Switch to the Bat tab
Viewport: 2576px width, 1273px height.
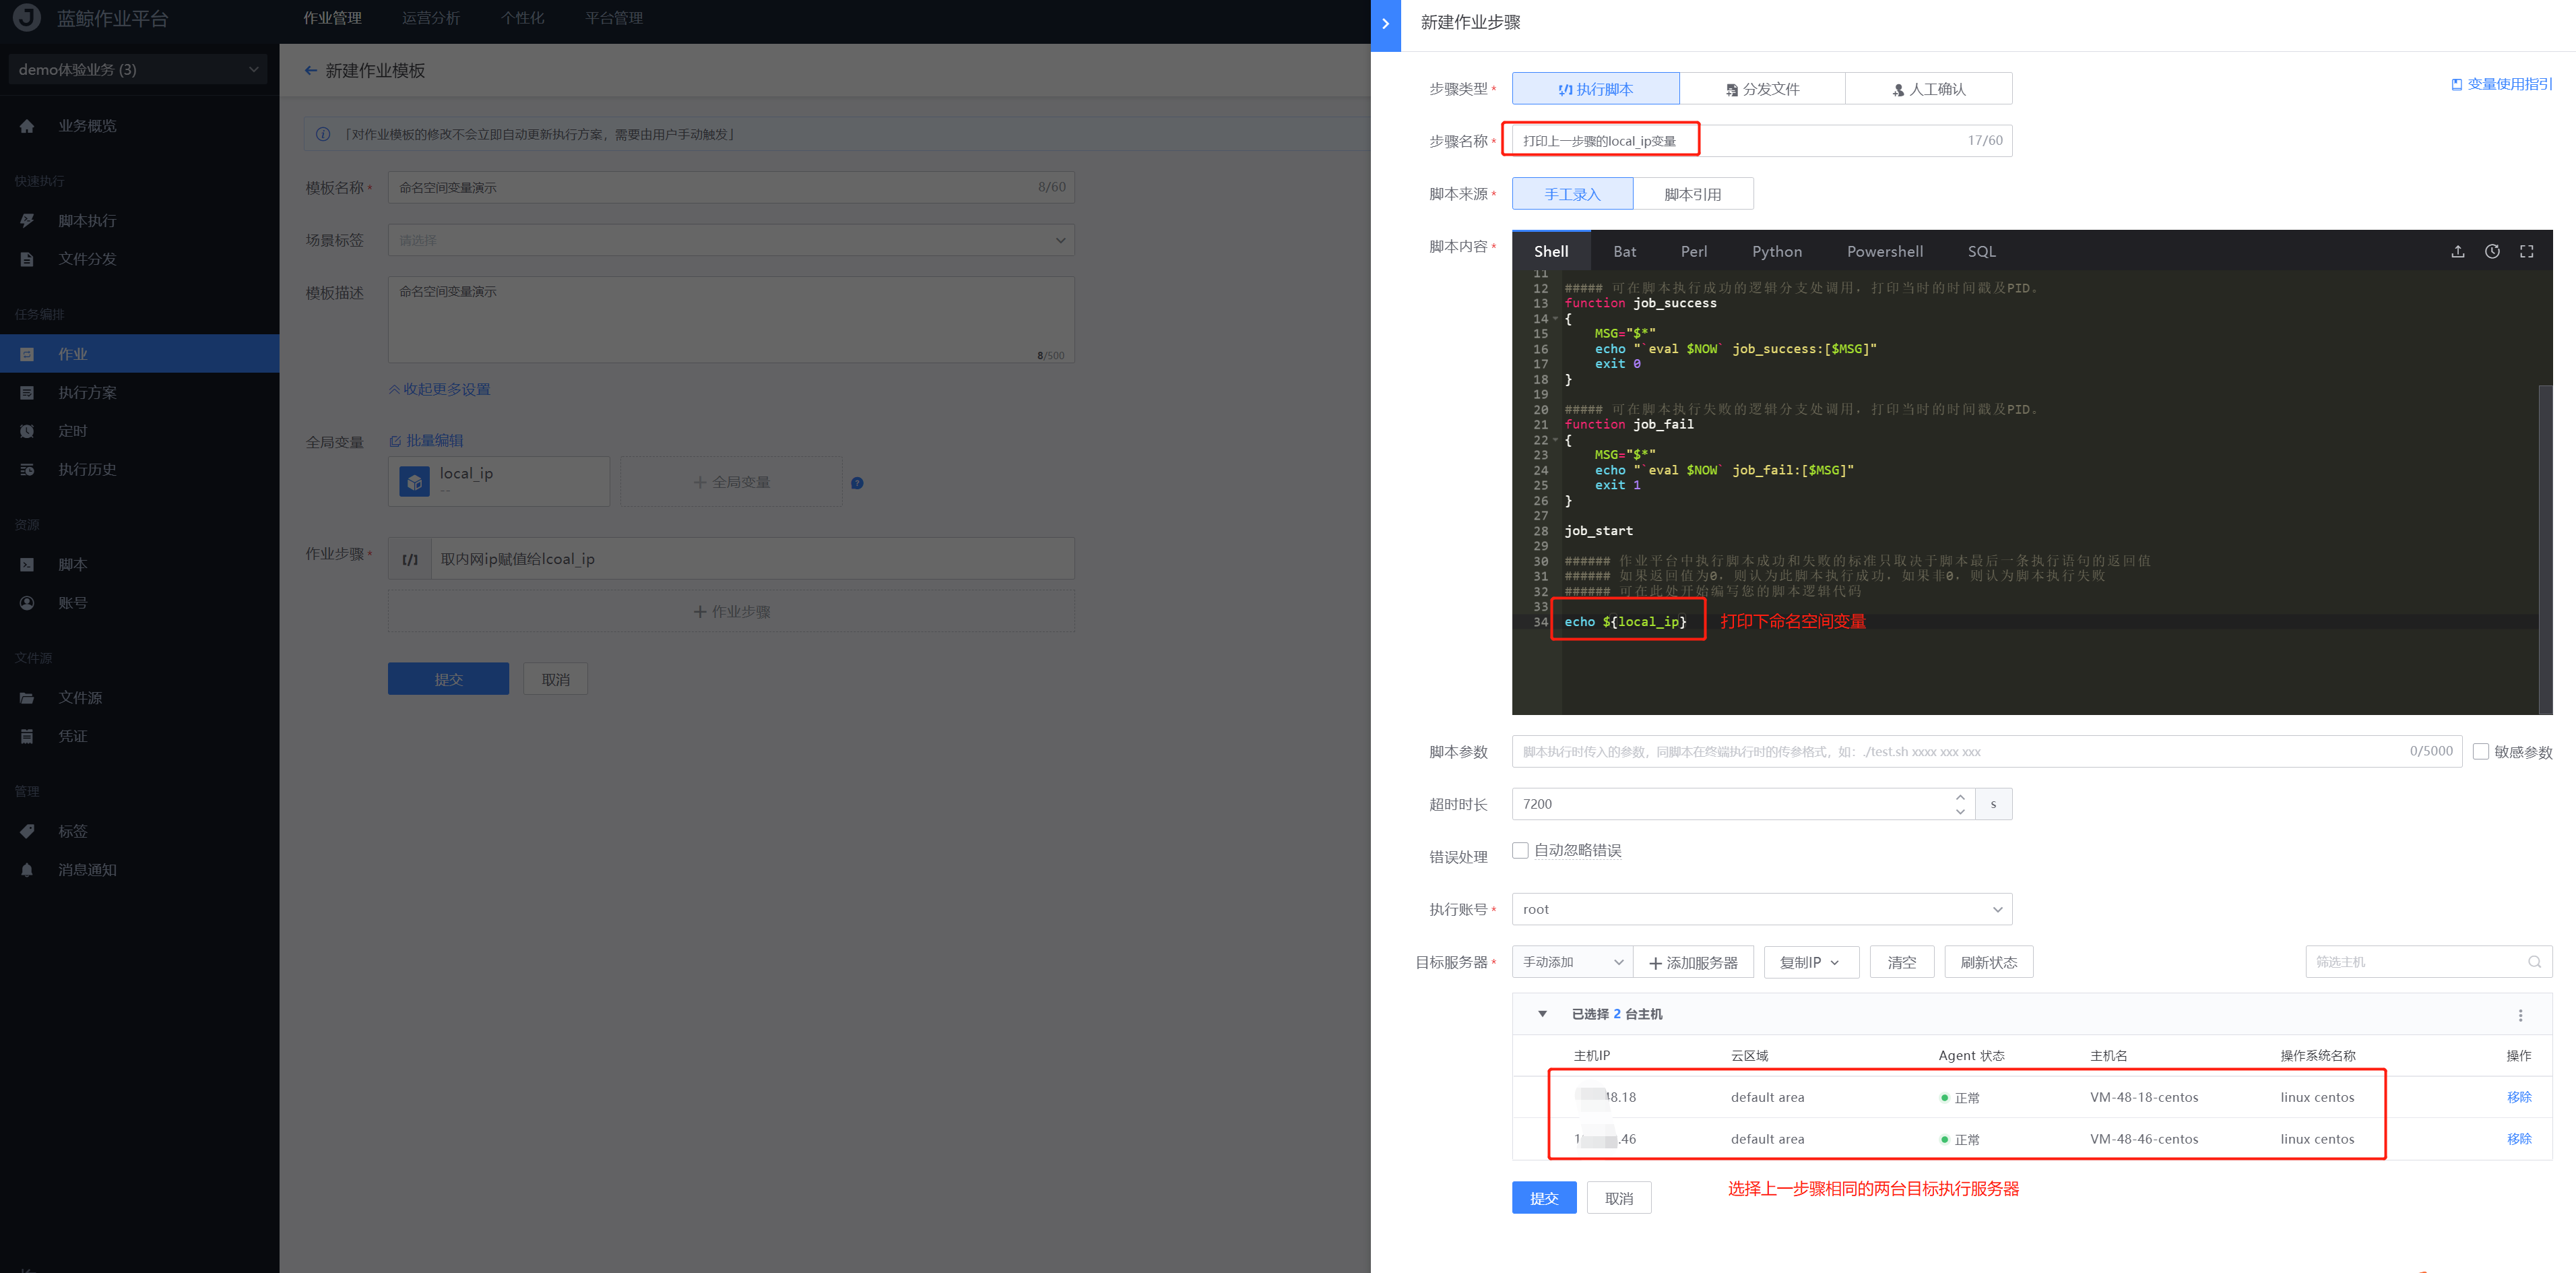coord(1625,252)
